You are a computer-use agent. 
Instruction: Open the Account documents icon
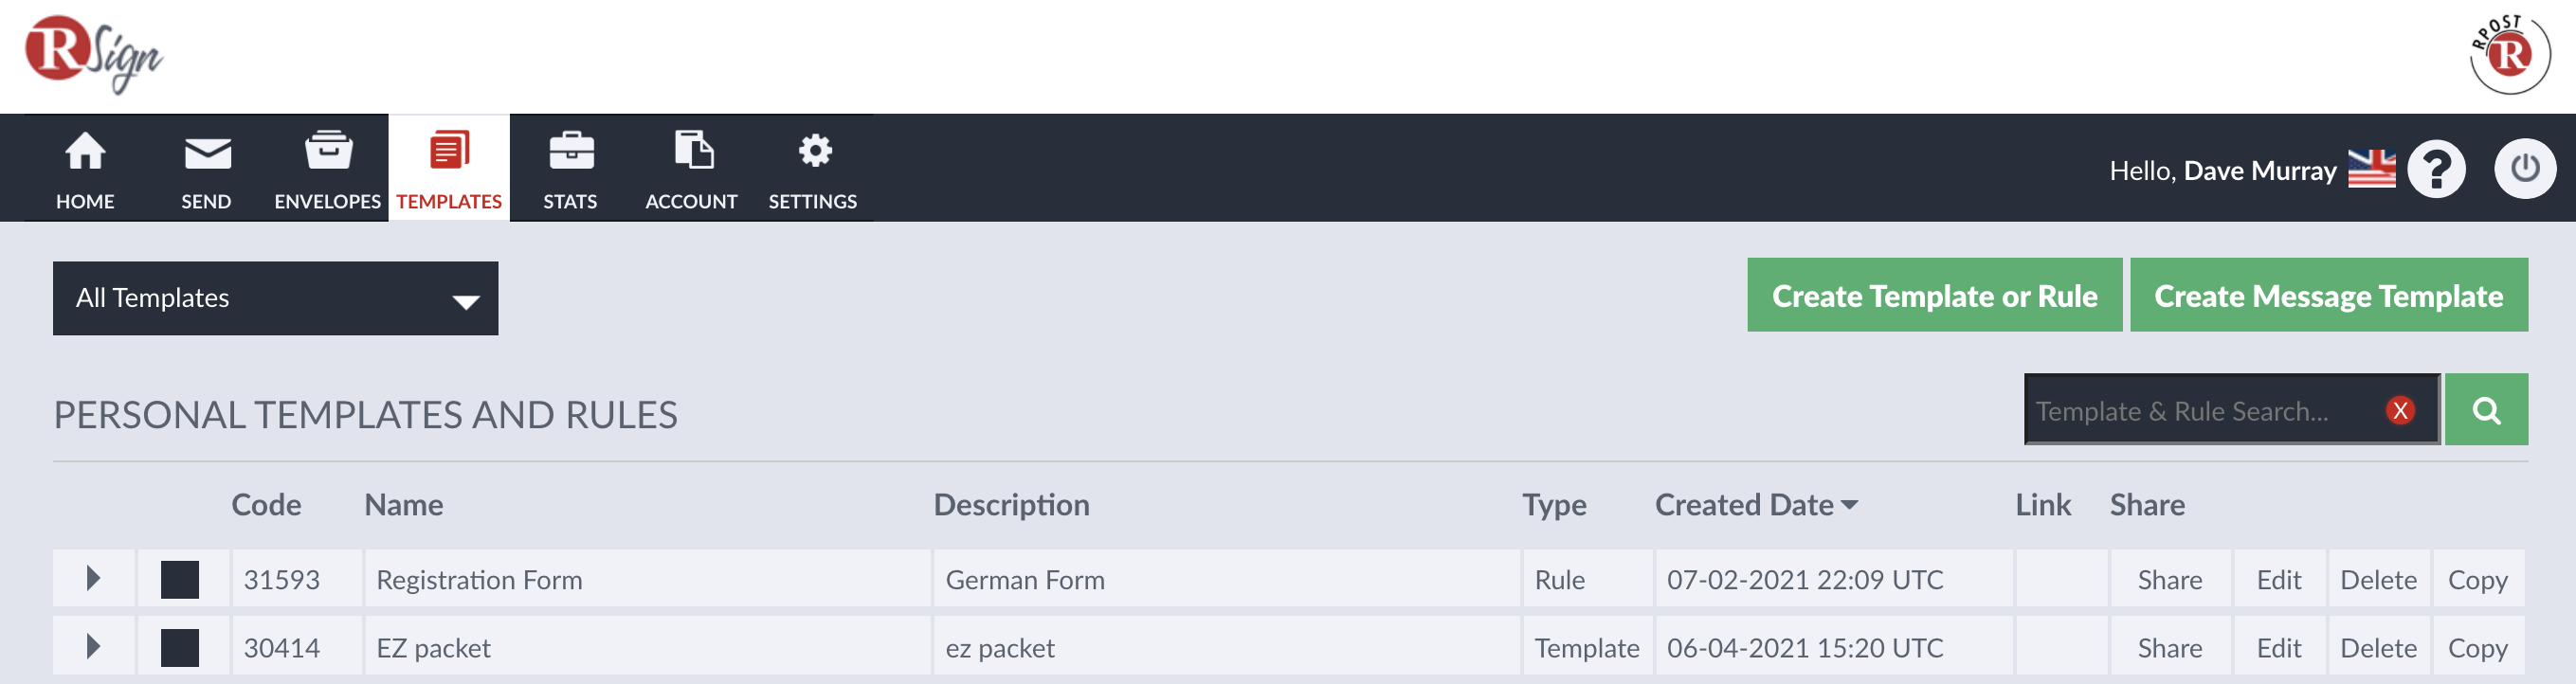pos(693,150)
